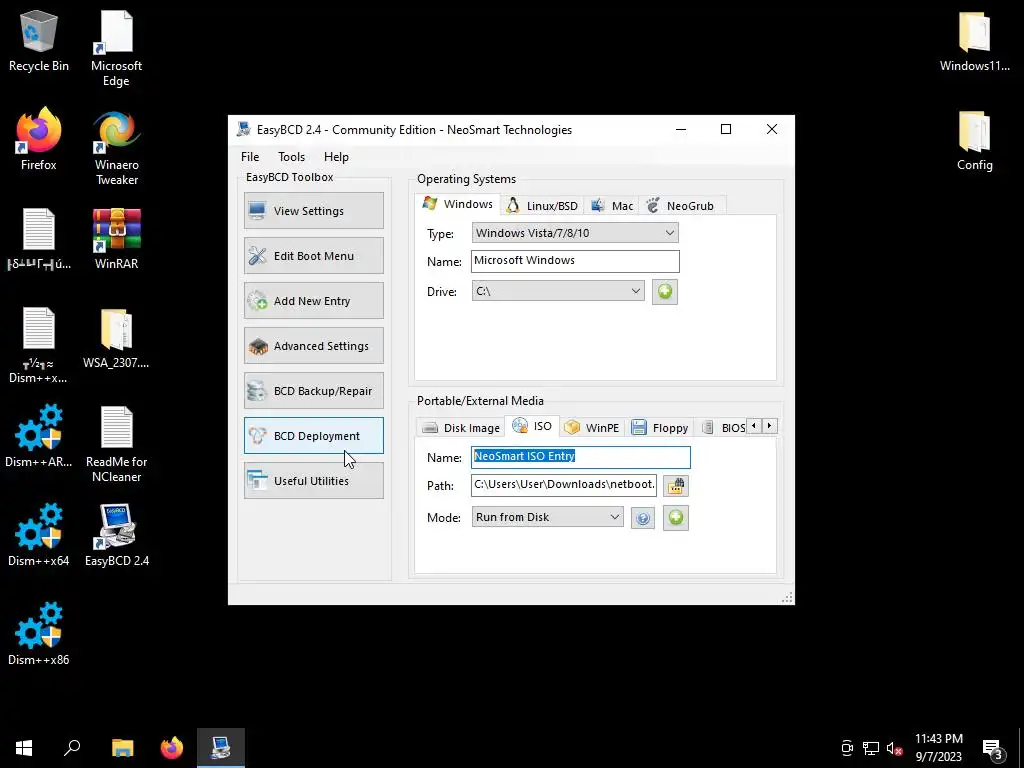The height and width of the screenshot is (768, 1024).
Task: Select the Dism++x64 desktop icon
Action: coord(39,535)
